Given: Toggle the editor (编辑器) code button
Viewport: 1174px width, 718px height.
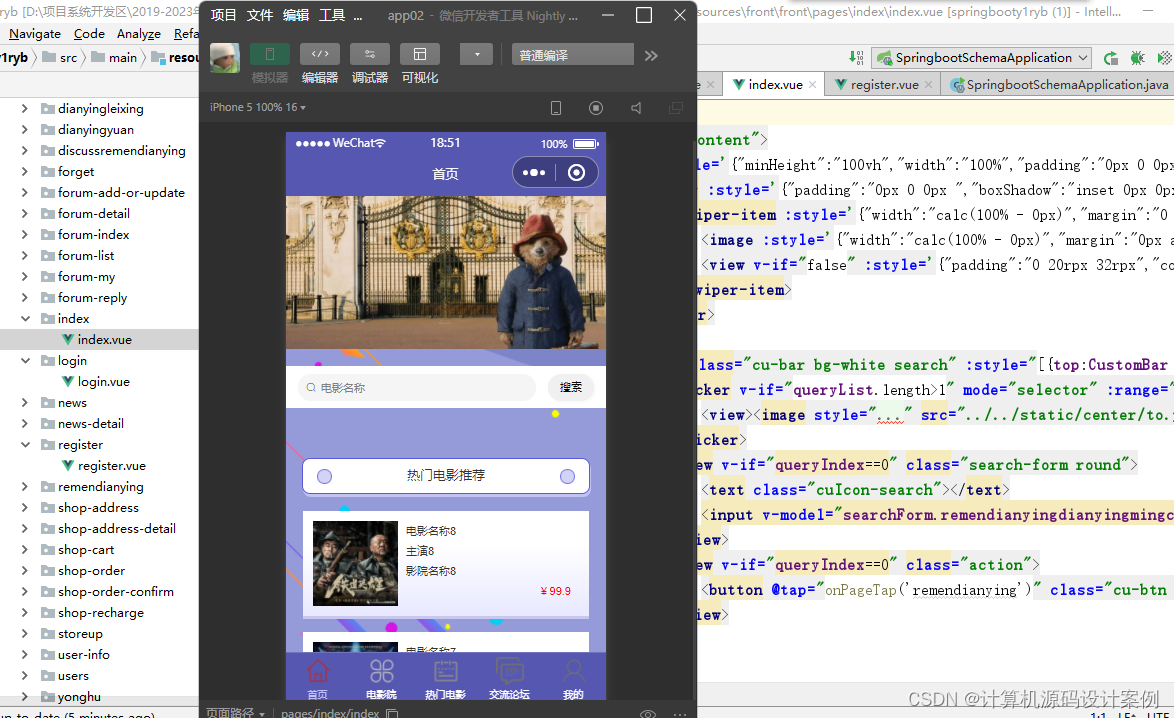Looking at the screenshot, I should point(320,55).
